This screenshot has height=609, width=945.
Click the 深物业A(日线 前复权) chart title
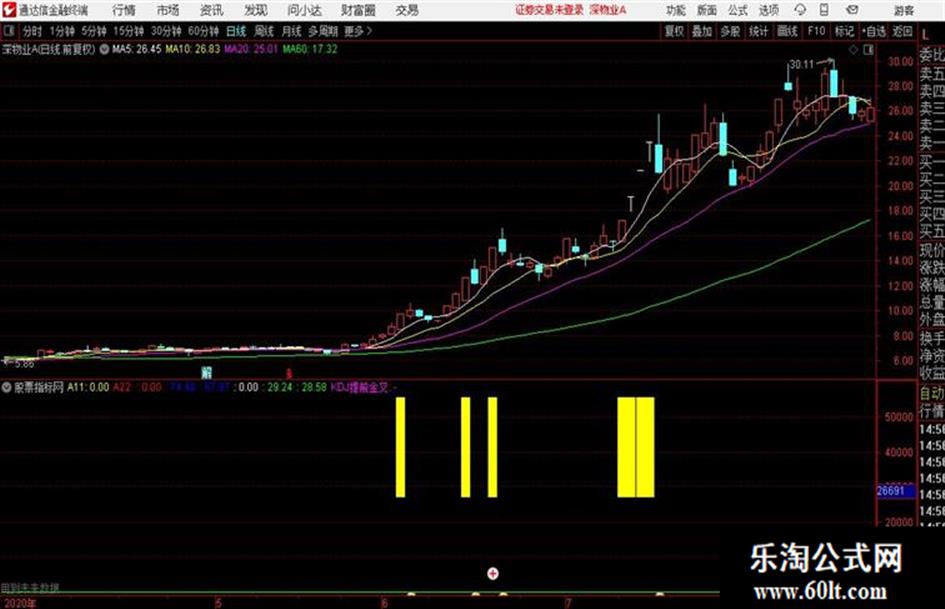pyautogui.click(x=49, y=49)
